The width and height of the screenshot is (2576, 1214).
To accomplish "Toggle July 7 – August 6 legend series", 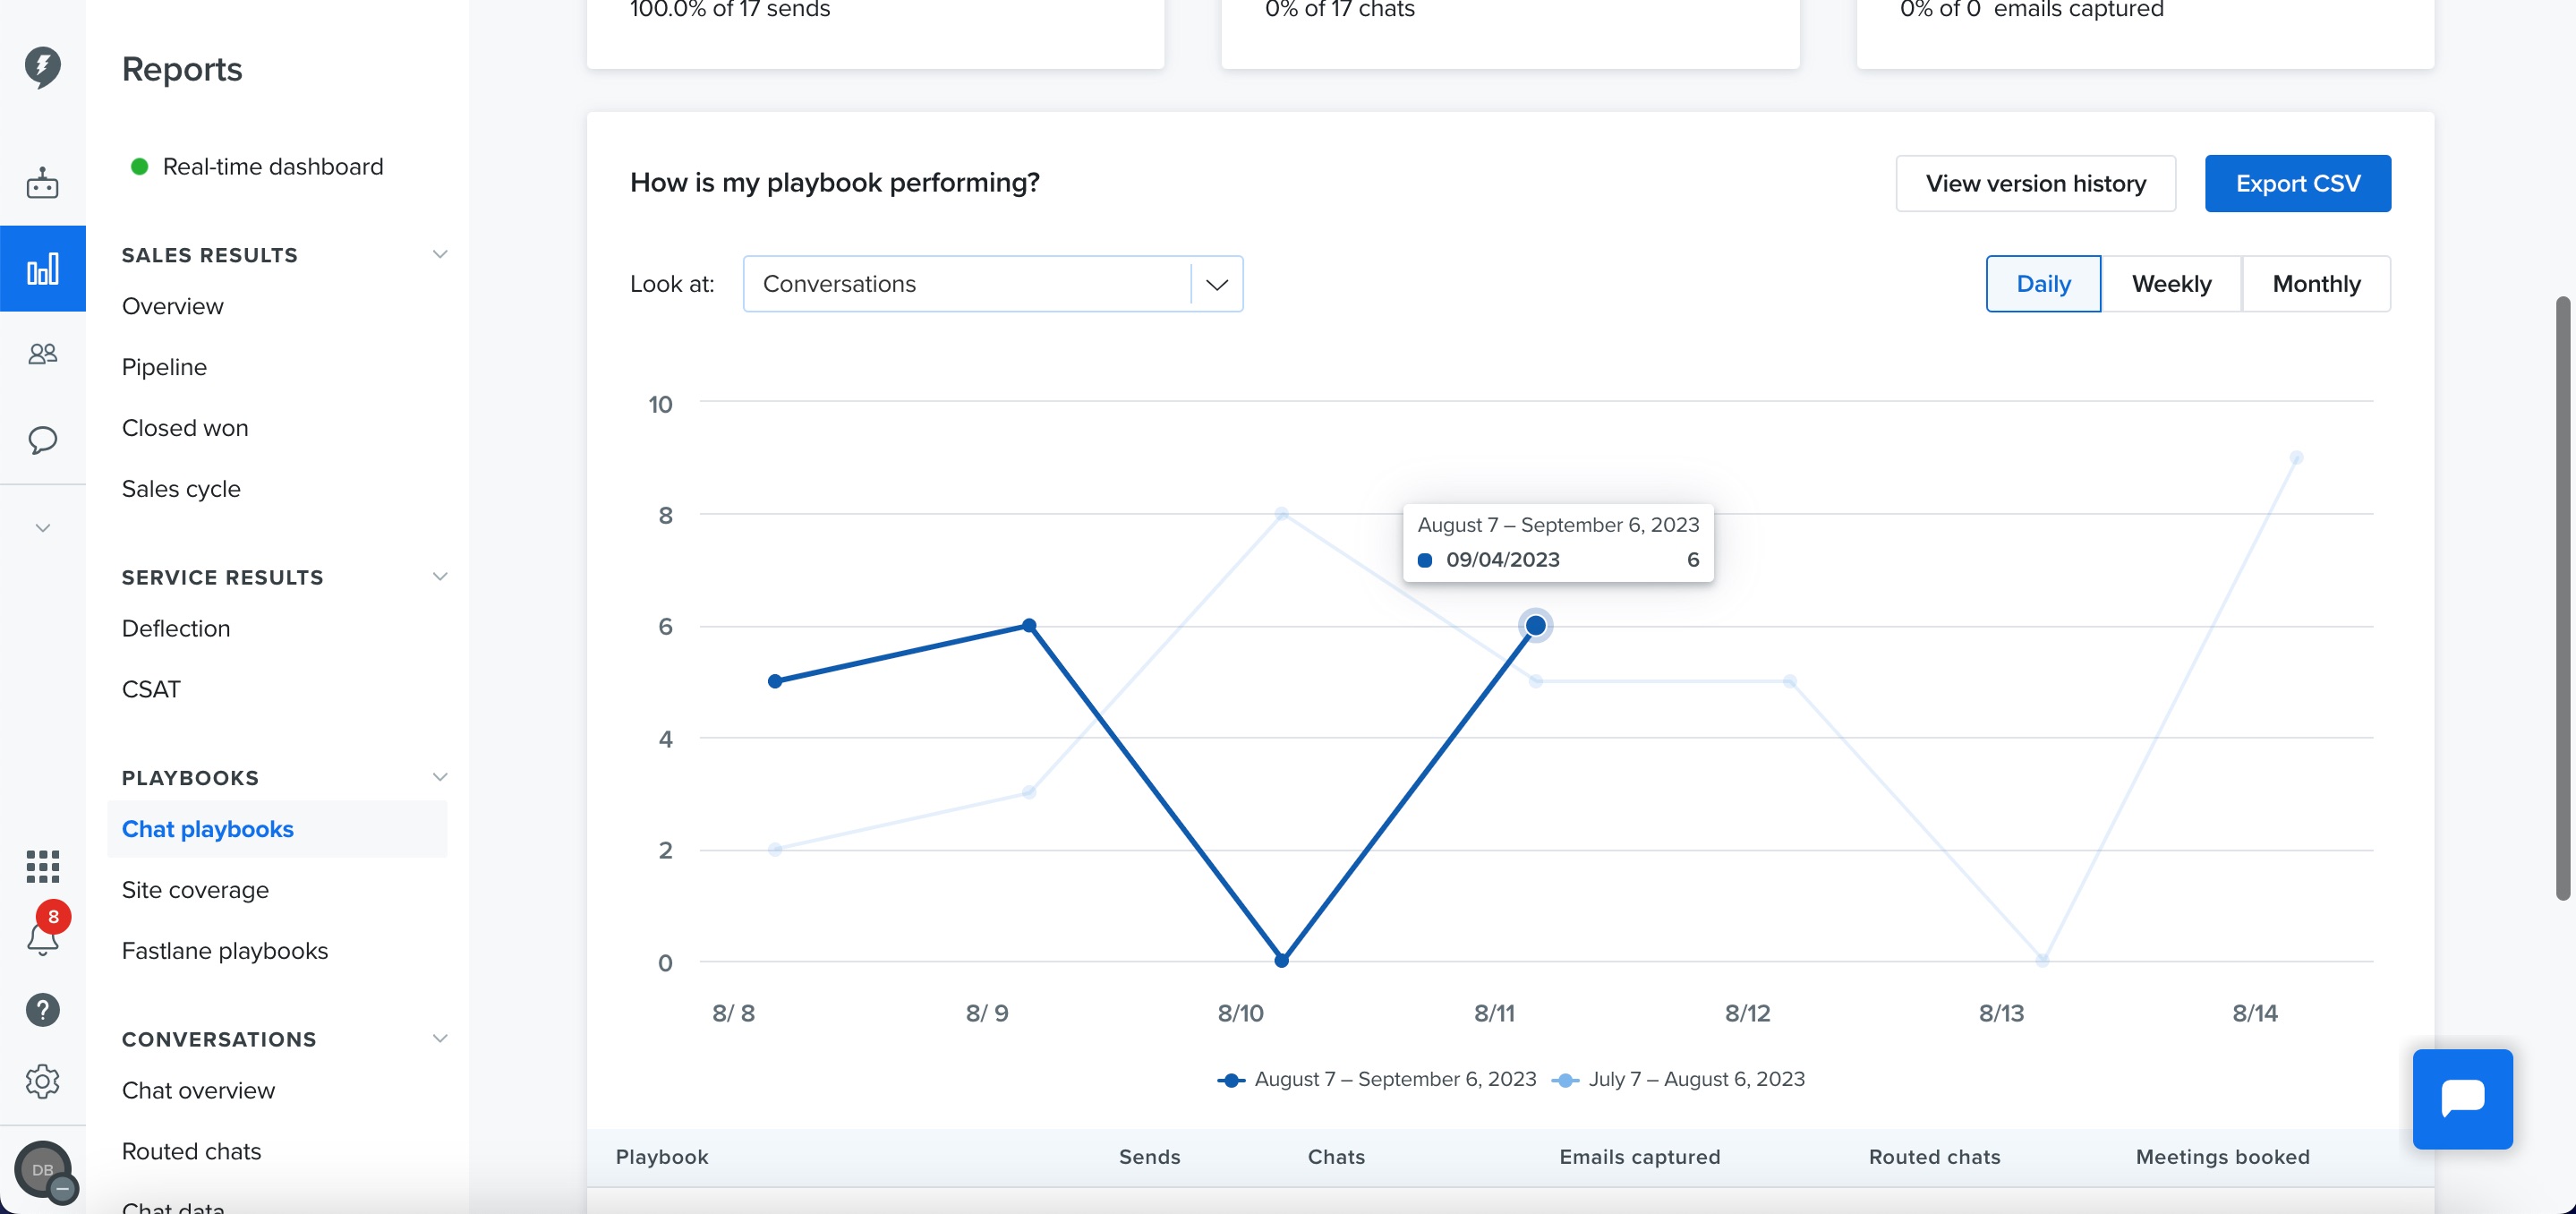I will pyautogui.click(x=1678, y=1079).
